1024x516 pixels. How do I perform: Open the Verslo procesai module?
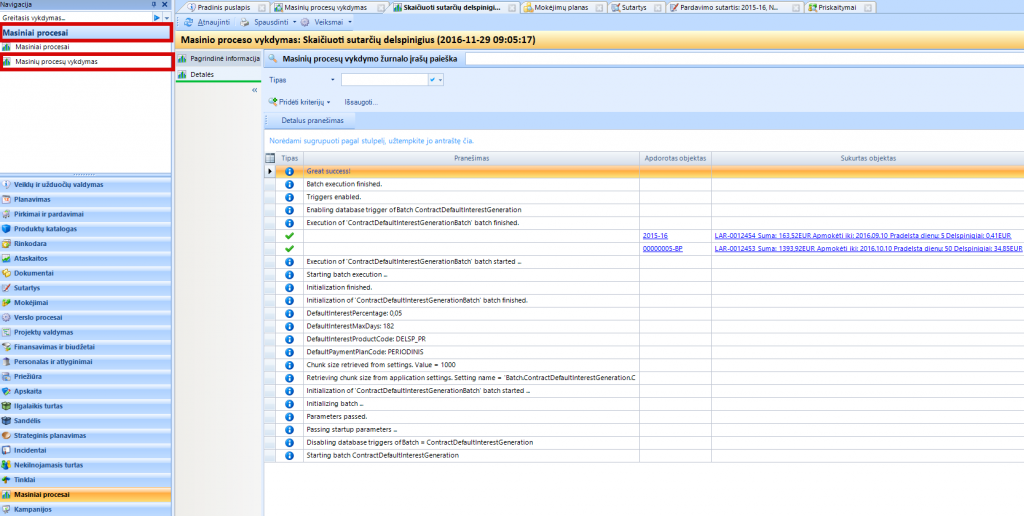pyautogui.click(x=86, y=317)
